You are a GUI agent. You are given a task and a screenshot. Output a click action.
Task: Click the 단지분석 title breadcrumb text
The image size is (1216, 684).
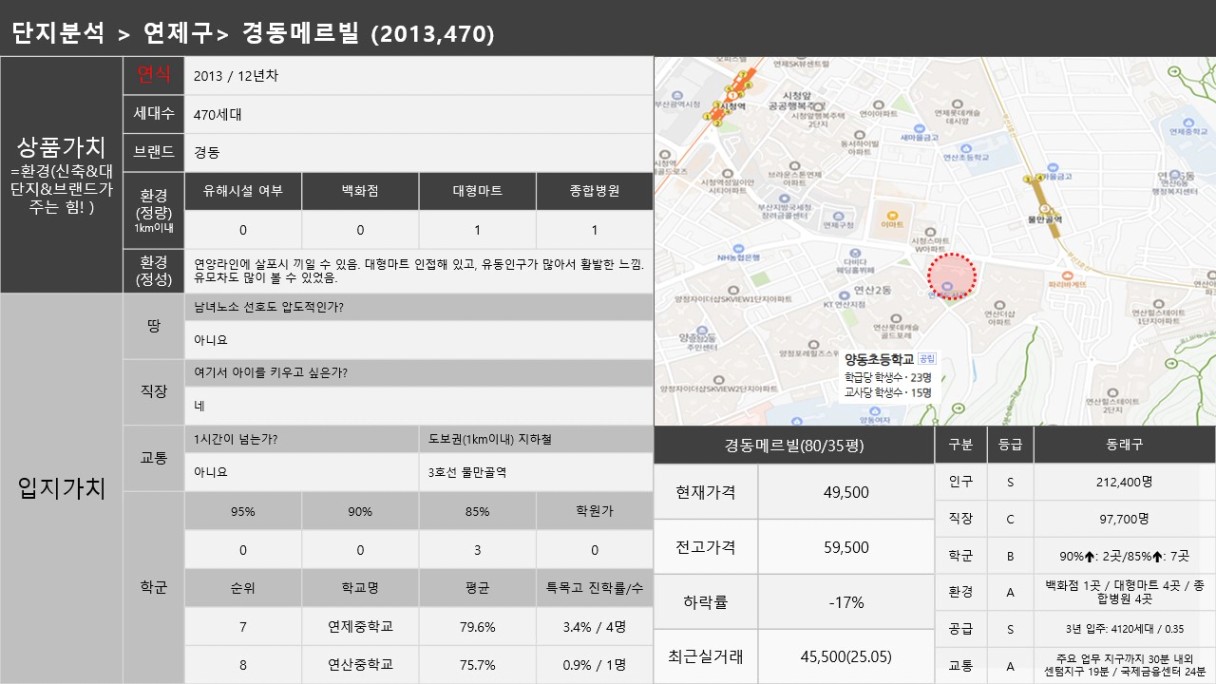coord(58,33)
